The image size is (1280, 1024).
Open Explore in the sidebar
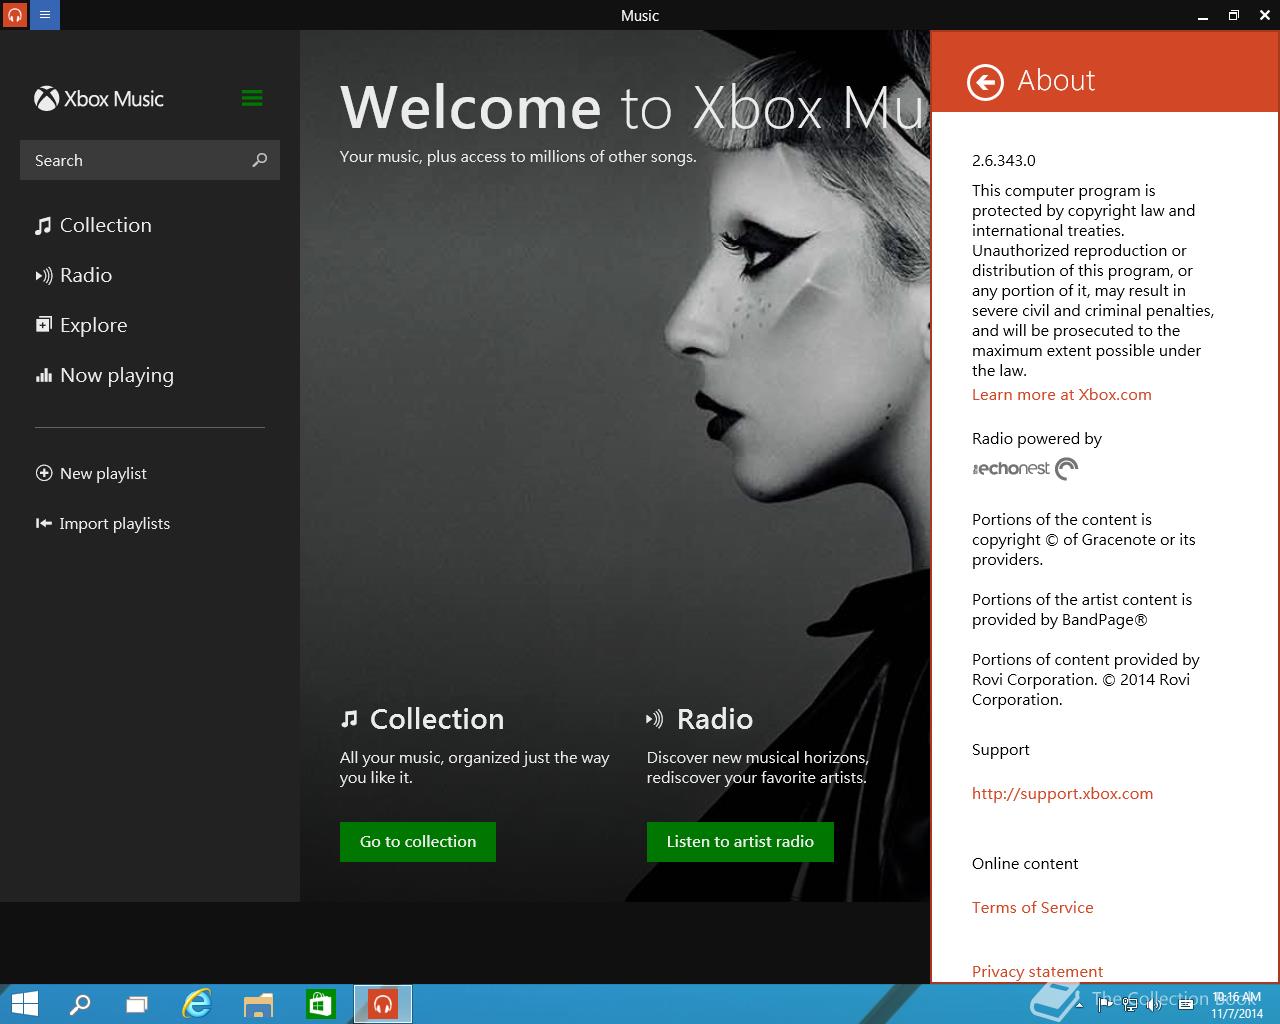click(x=81, y=325)
